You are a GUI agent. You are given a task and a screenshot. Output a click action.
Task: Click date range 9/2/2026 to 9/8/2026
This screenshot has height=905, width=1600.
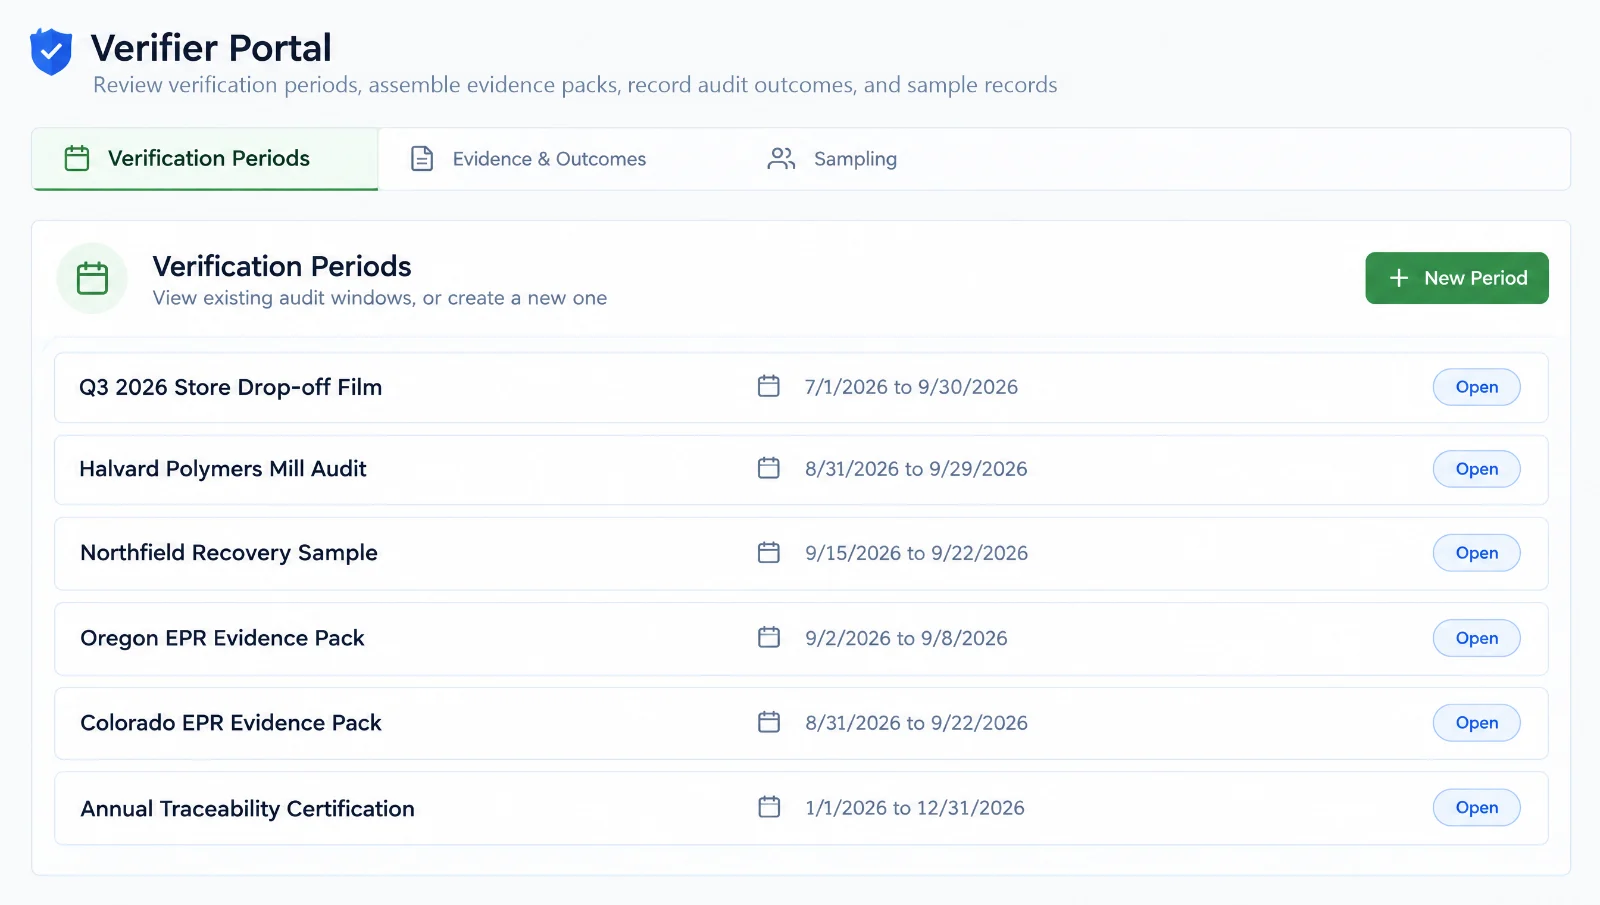tap(906, 638)
